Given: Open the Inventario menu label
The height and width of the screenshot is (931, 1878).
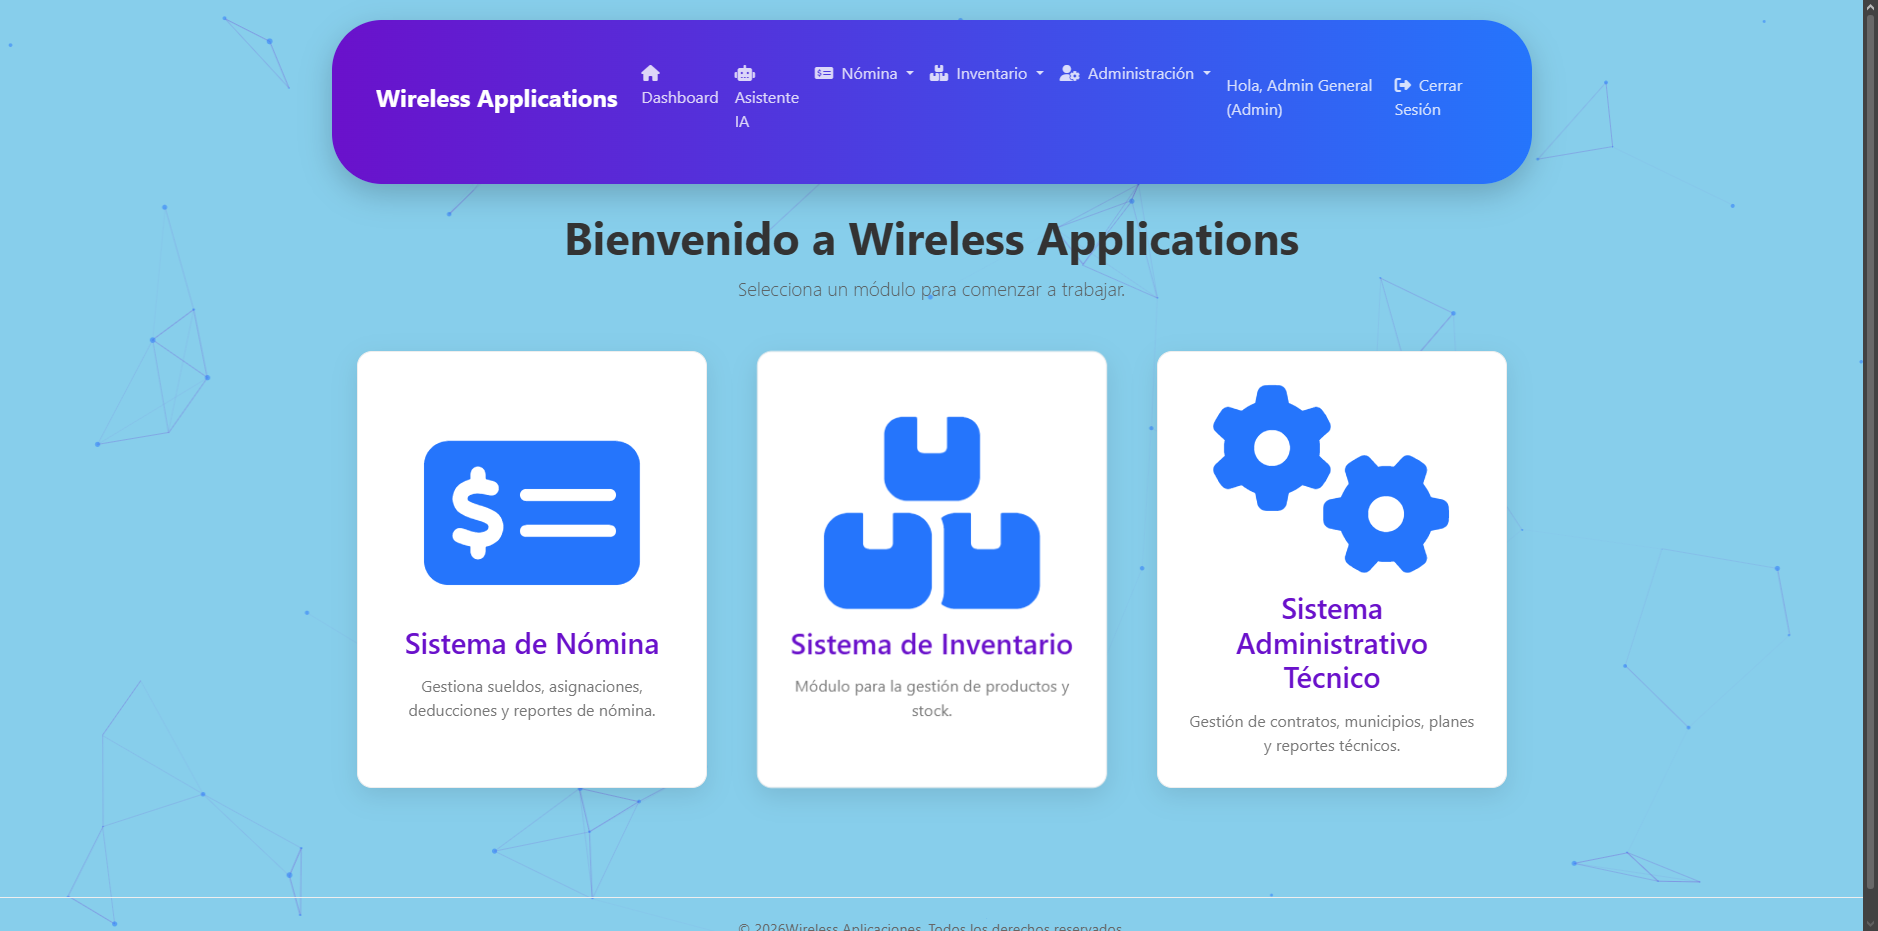Looking at the screenshot, I should pyautogui.click(x=991, y=73).
